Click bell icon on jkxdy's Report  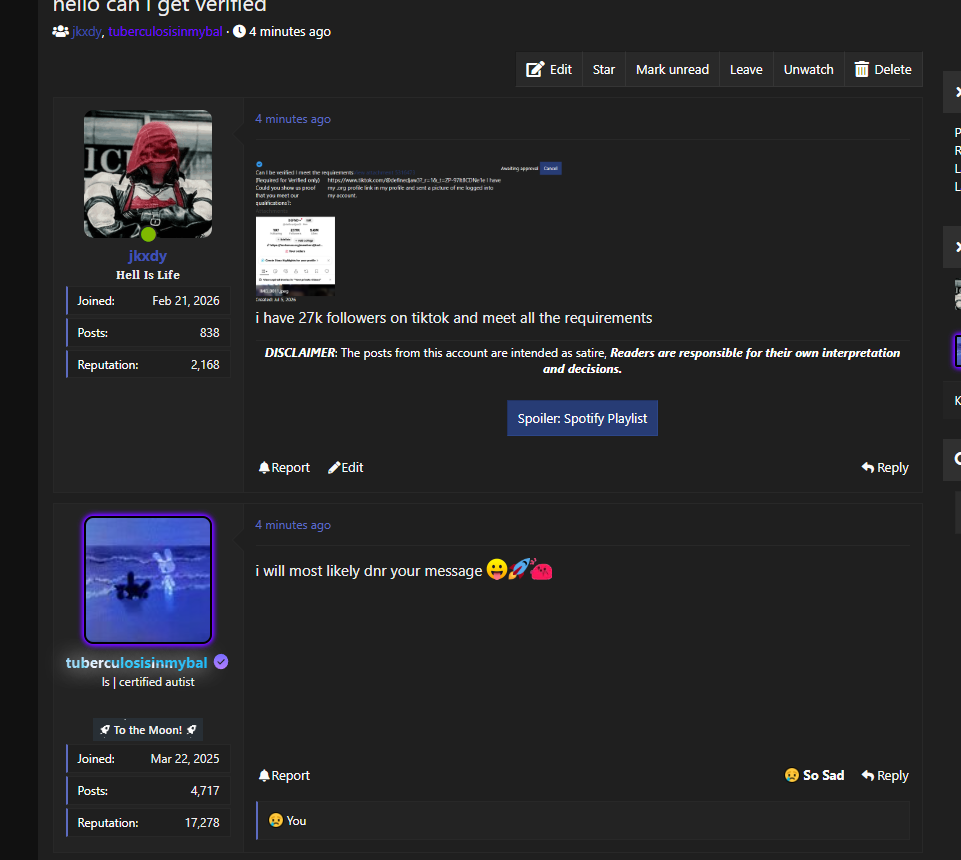(264, 468)
